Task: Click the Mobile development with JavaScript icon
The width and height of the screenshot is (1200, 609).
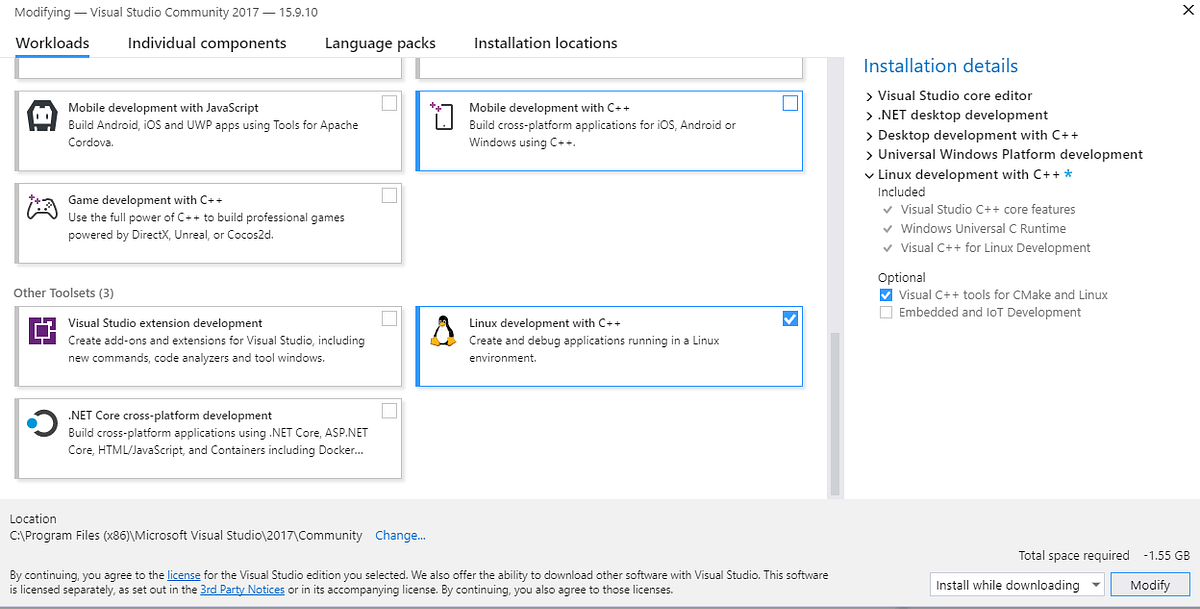Action: pos(40,116)
